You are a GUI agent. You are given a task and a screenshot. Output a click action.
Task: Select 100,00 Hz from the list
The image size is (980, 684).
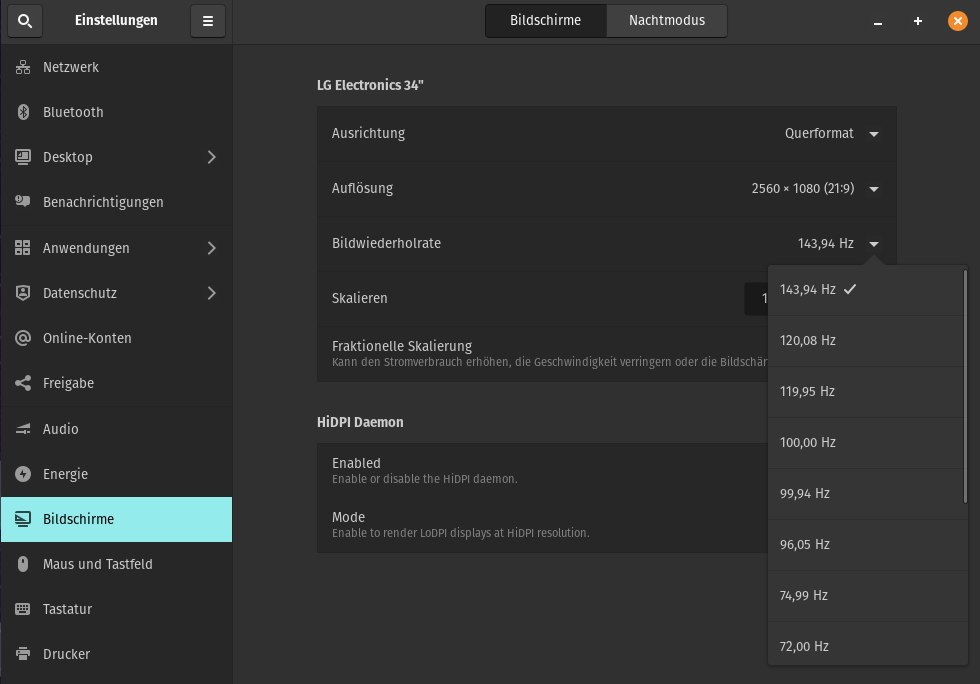coord(808,443)
